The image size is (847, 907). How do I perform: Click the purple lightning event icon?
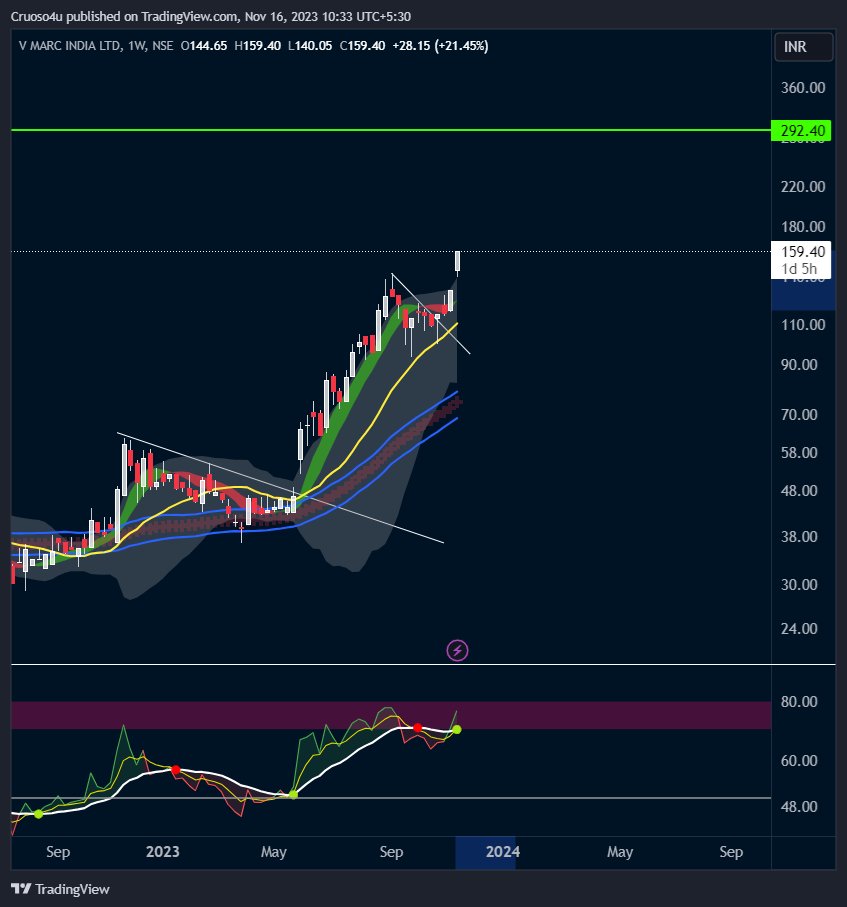tap(457, 650)
